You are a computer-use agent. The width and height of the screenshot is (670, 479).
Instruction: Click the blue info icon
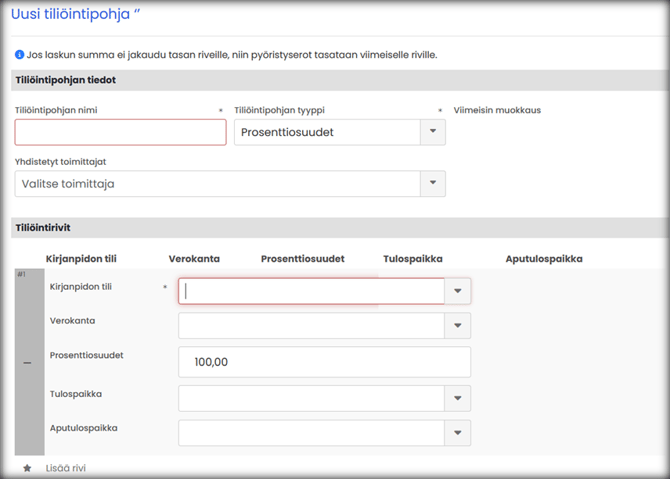click(20, 54)
